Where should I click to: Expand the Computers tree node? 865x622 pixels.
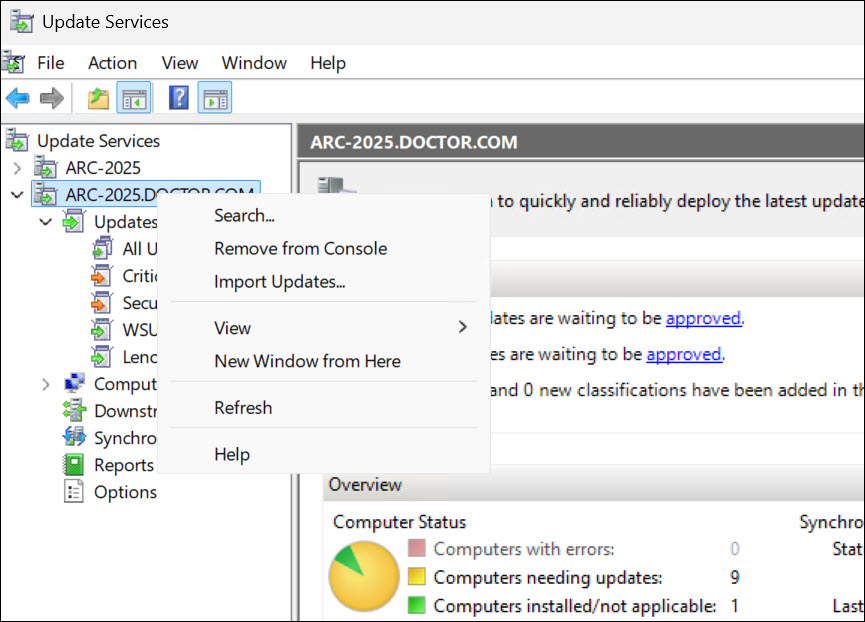[x=45, y=384]
